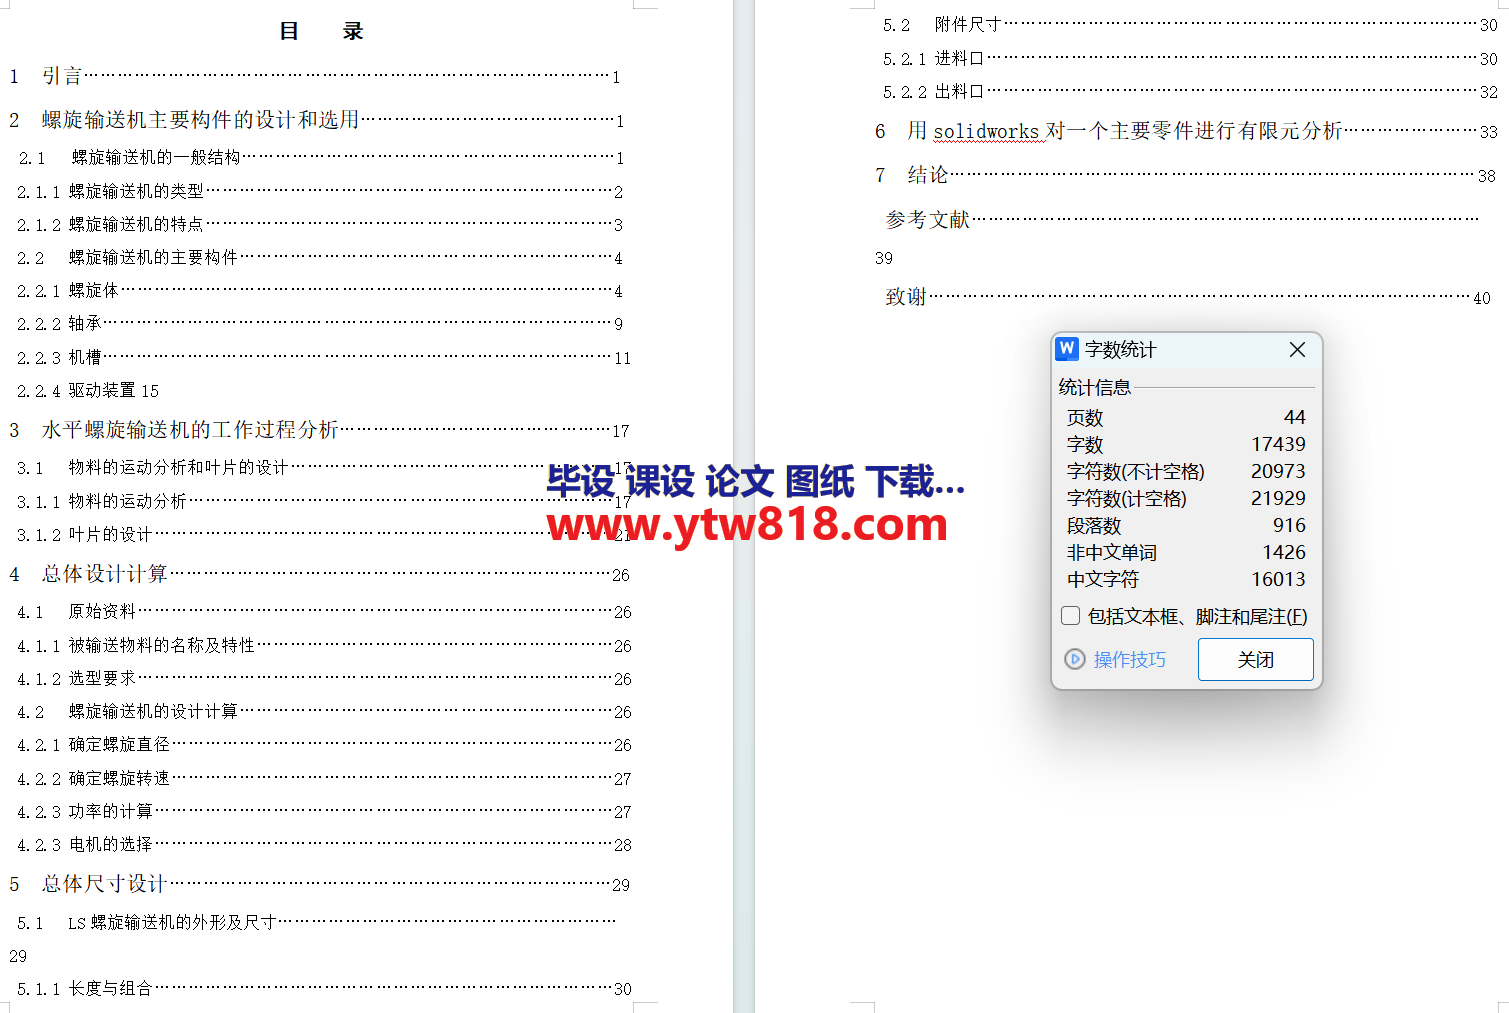
Task: Click entry 致谢
Action: point(1188,297)
